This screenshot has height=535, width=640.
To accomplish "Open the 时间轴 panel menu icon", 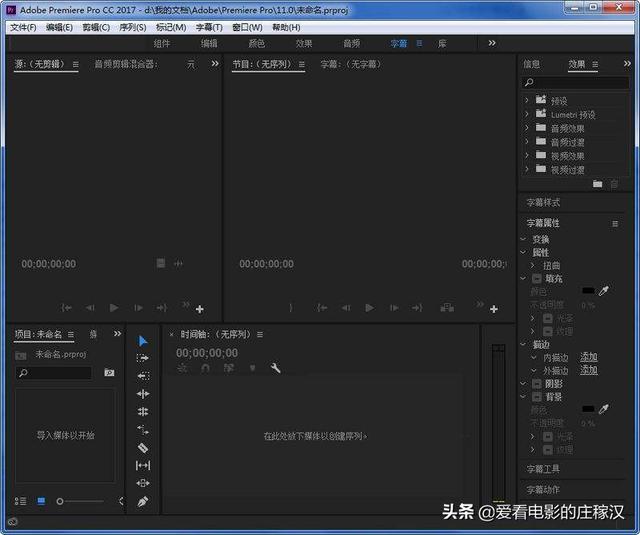I will point(260,335).
